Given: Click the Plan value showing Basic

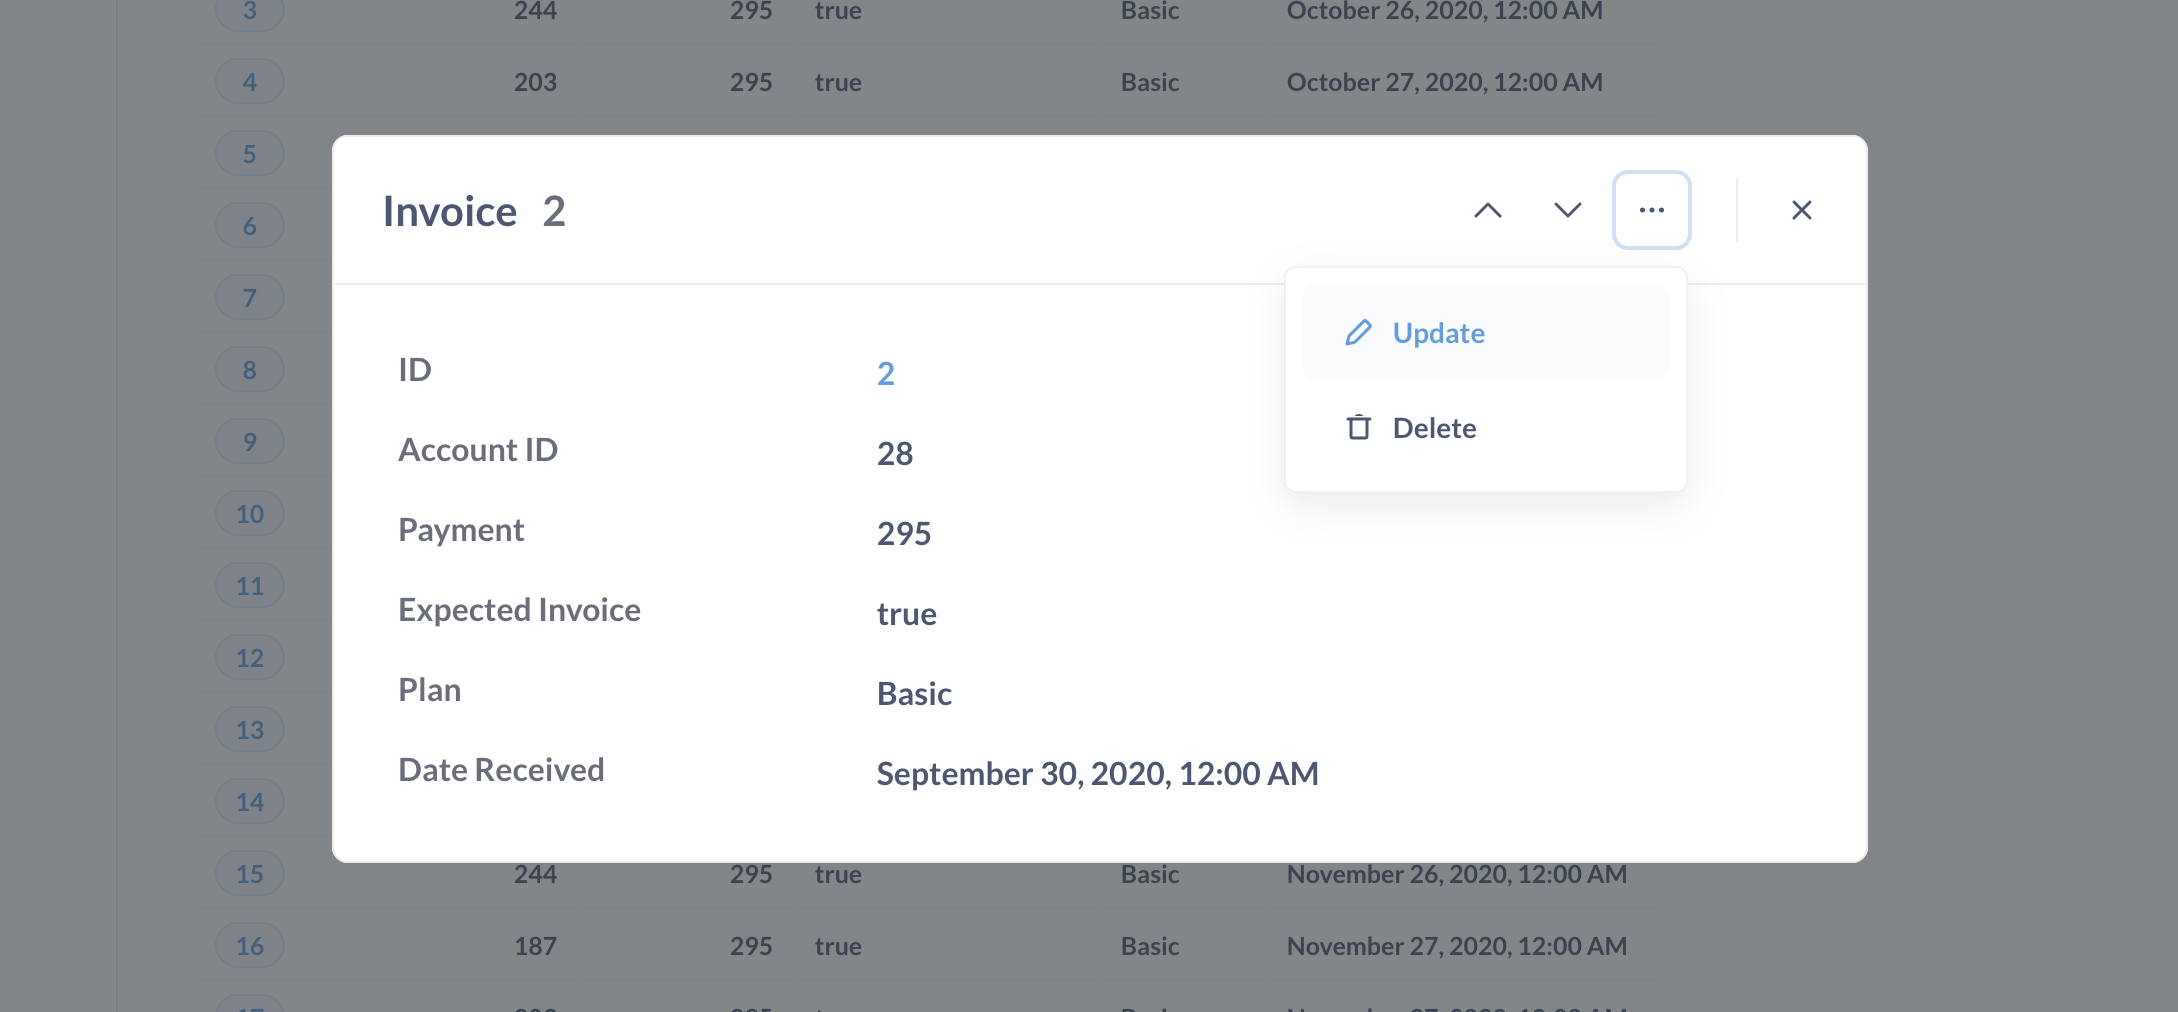Looking at the screenshot, I should pyautogui.click(x=913, y=693).
